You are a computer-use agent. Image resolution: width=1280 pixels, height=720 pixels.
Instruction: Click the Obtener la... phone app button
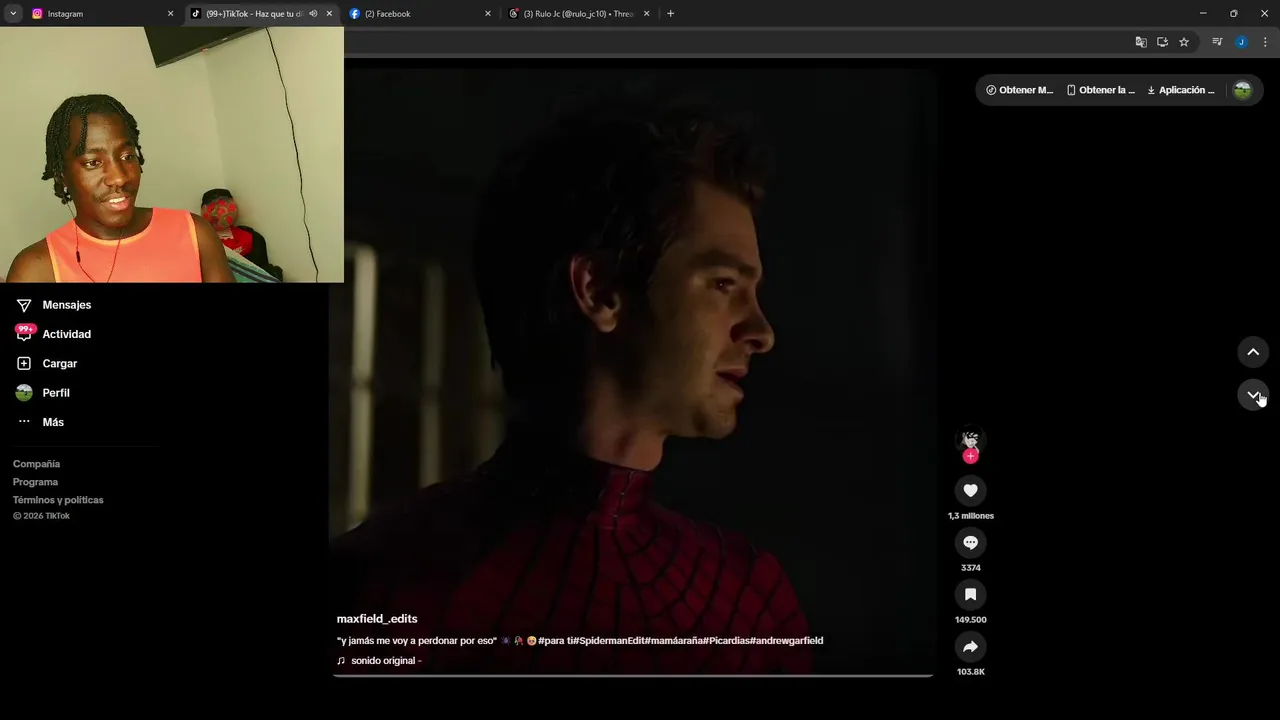(x=1100, y=90)
